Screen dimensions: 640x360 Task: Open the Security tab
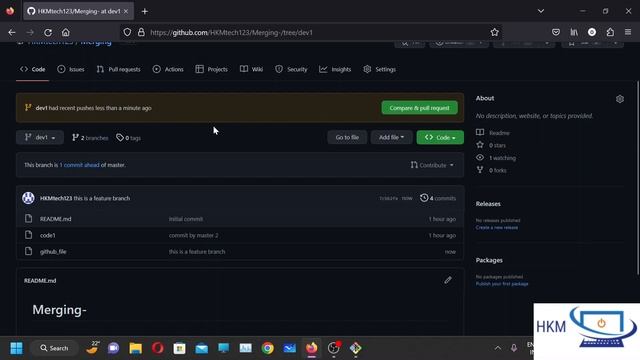point(291,69)
